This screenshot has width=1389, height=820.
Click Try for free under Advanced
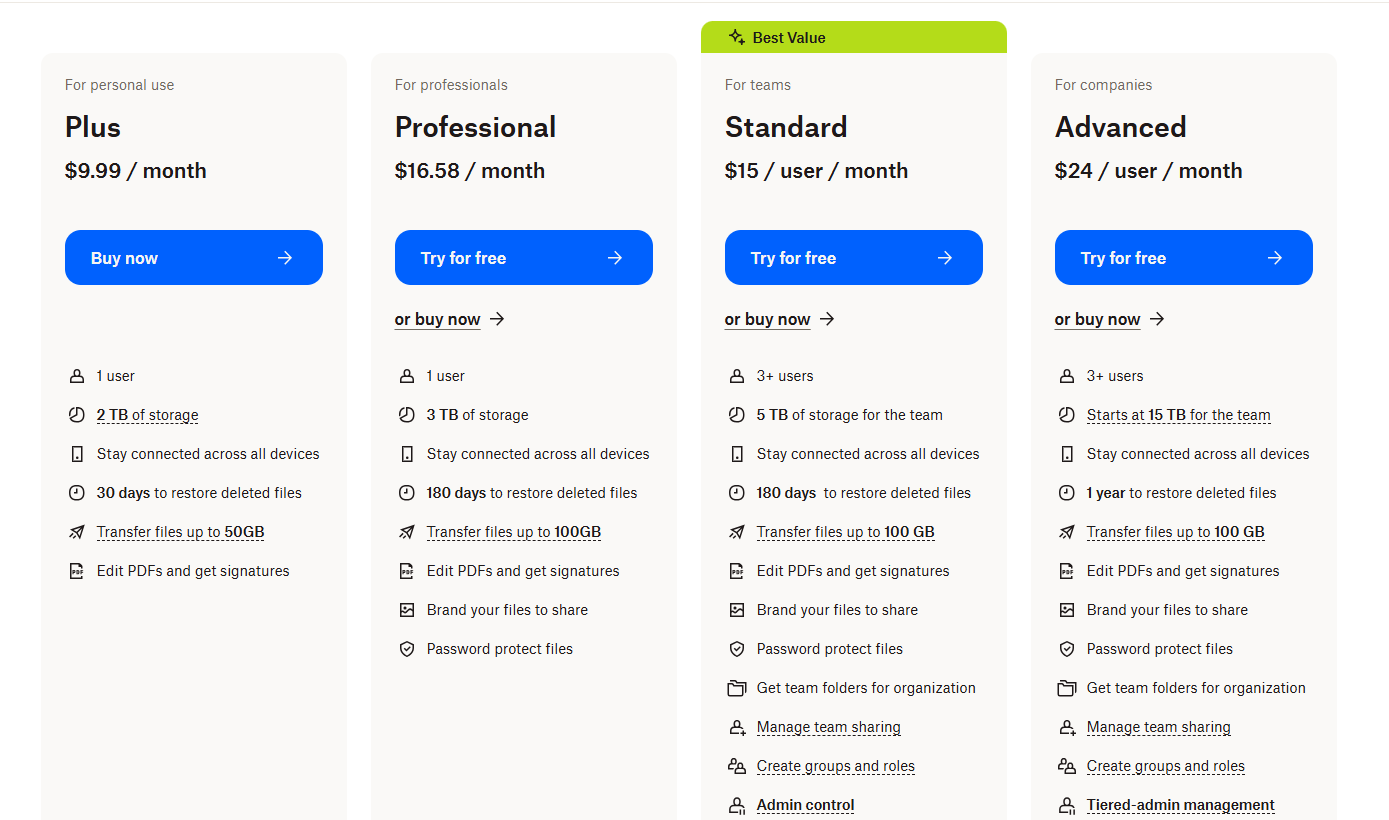coord(1184,258)
